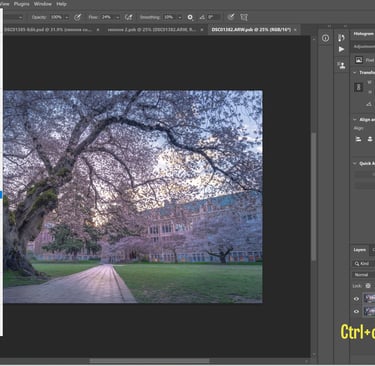
Task: Open the Clone Source panel icon
Action: tap(341, 65)
